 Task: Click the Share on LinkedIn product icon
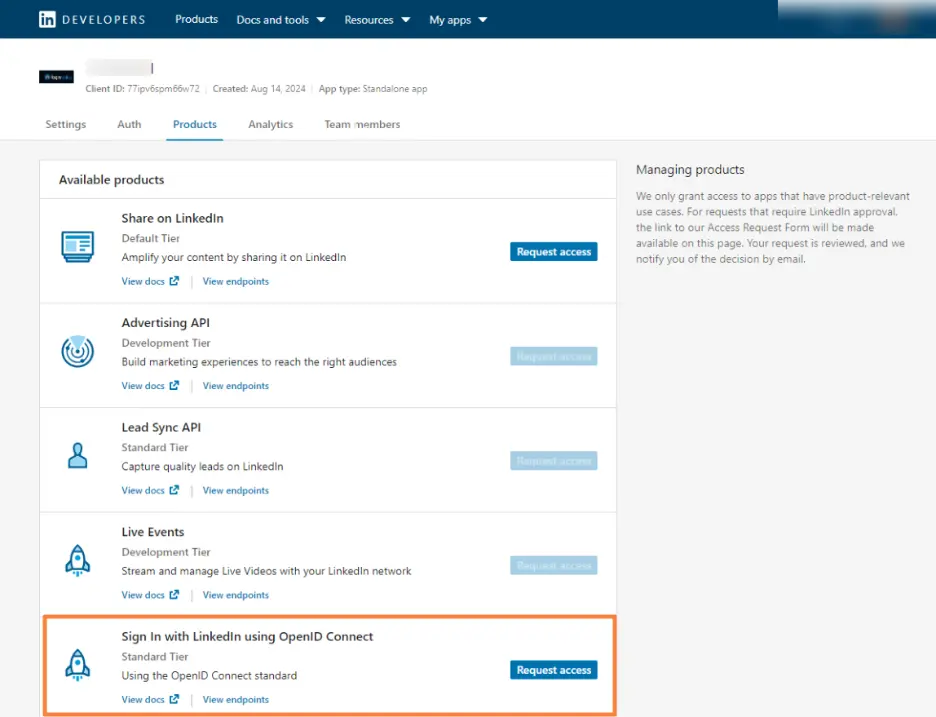[x=78, y=246]
